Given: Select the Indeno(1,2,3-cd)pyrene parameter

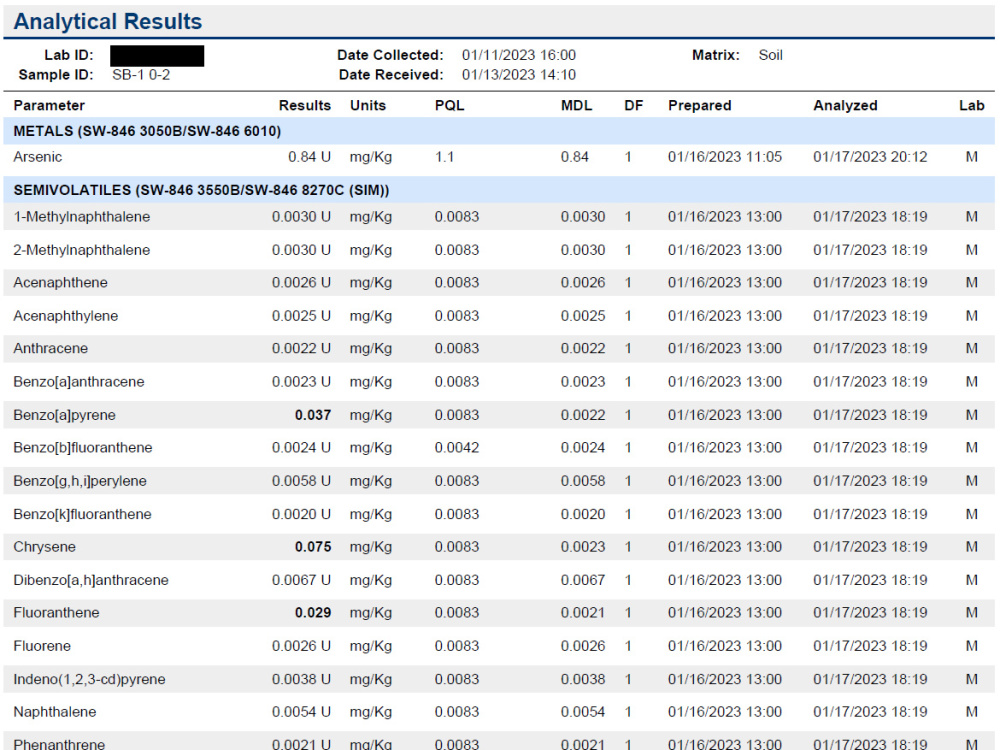Looking at the screenshot, I should [89, 679].
